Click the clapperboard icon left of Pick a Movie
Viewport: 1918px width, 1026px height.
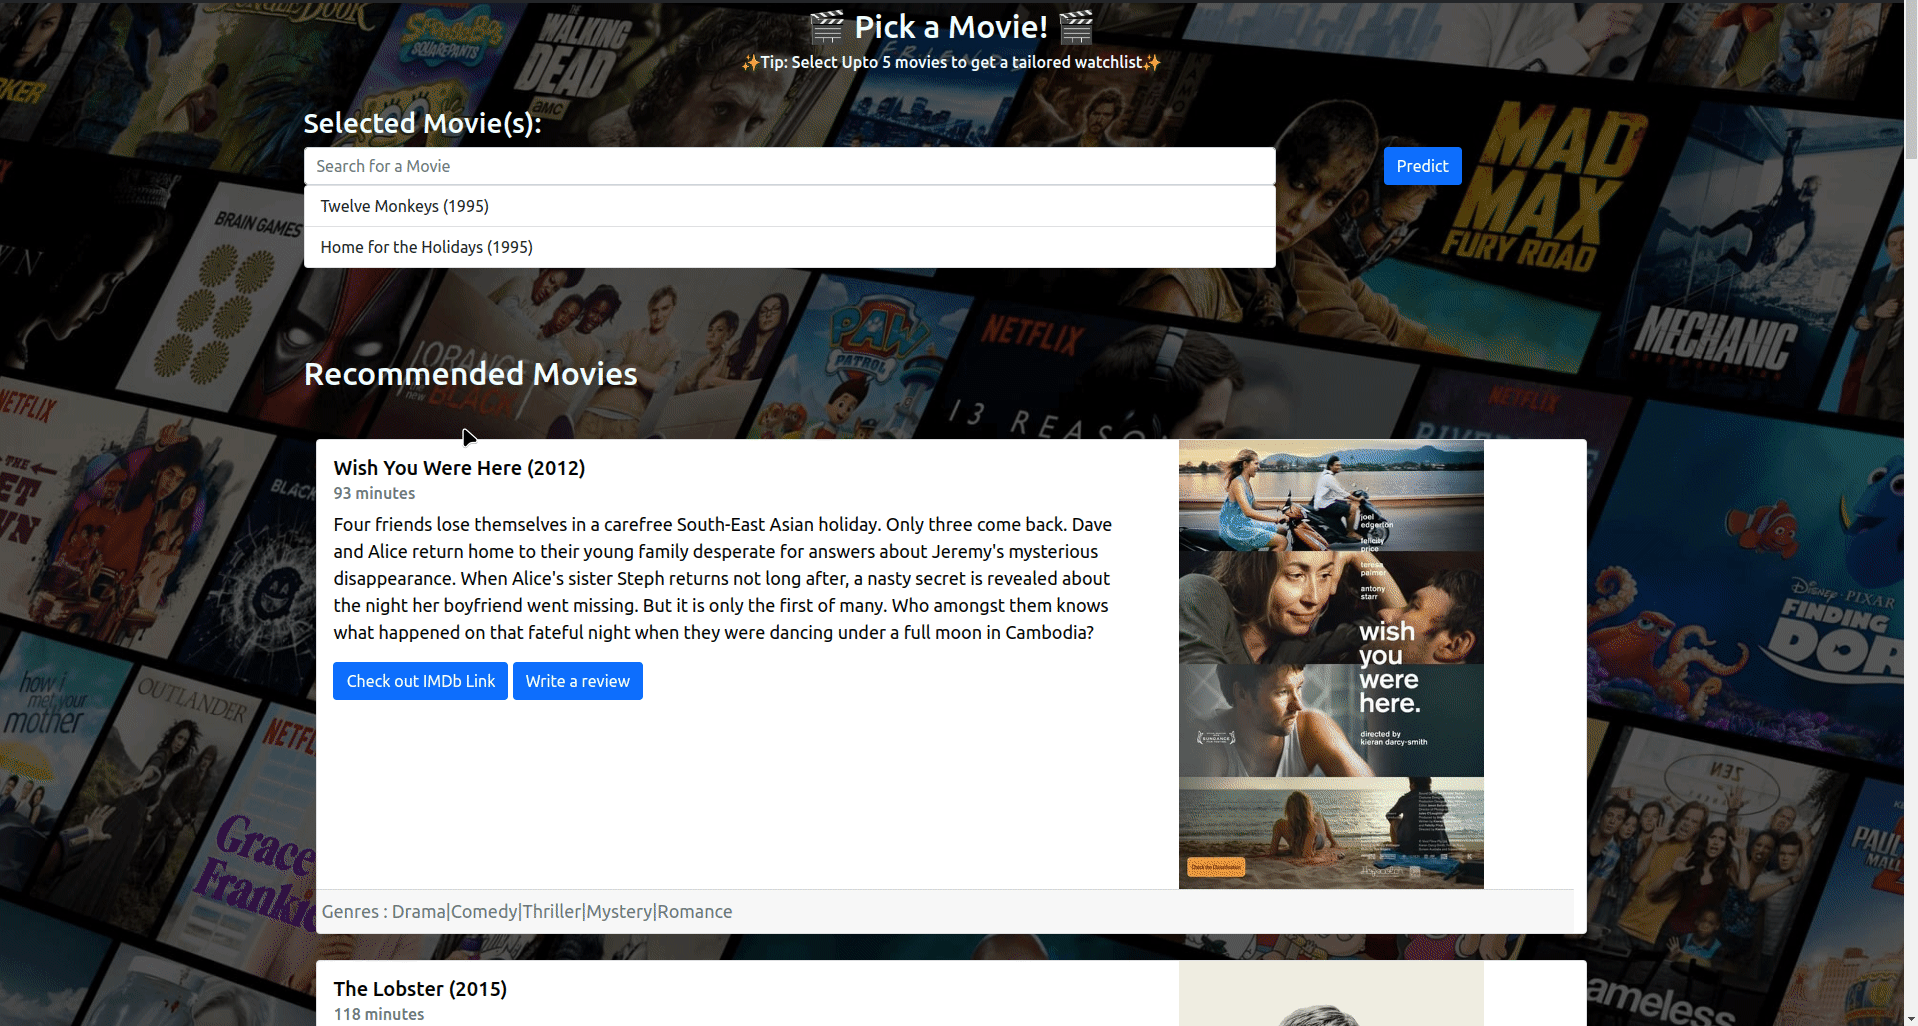pyautogui.click(x=826, y=27)
